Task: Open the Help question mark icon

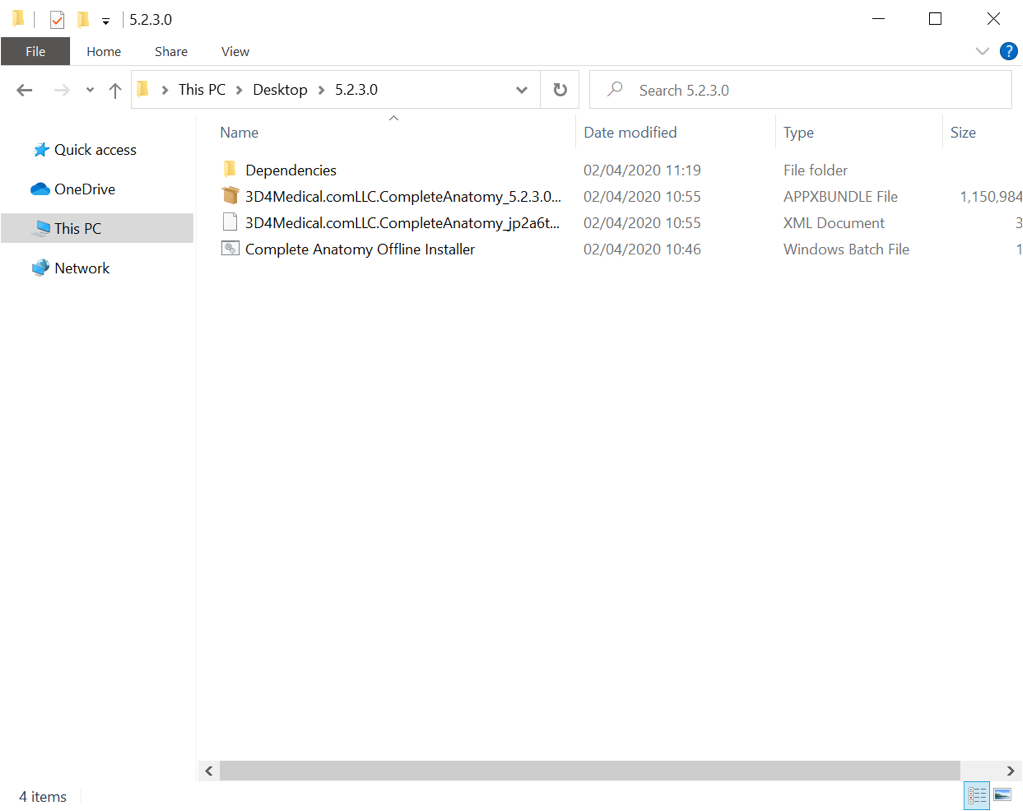Action: coord(1009,51)
